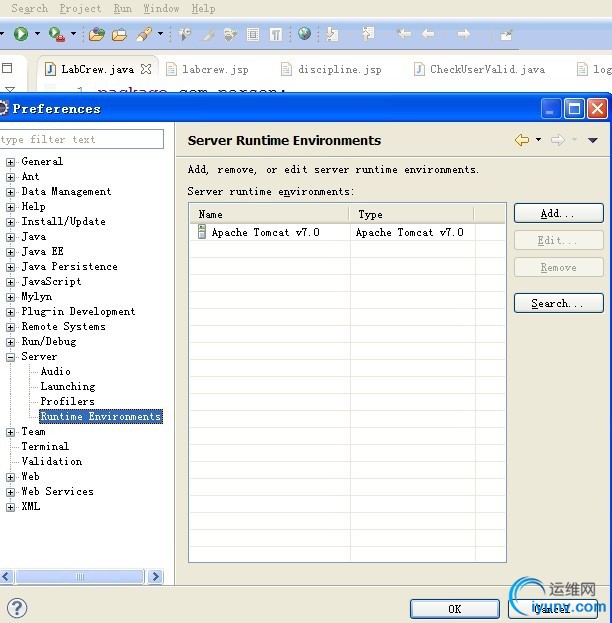Click the Pin Editor icon in toolbar
Viewport: 612px width, 623px height.
click(506, 35)
